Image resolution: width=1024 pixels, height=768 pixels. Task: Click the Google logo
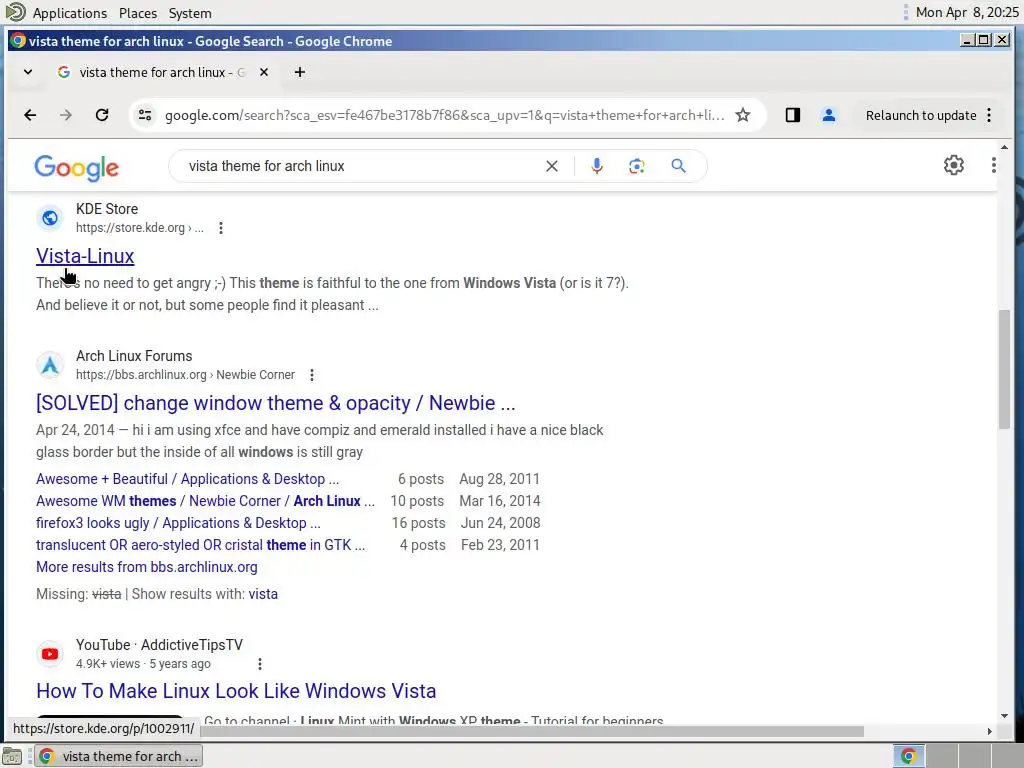76,168
